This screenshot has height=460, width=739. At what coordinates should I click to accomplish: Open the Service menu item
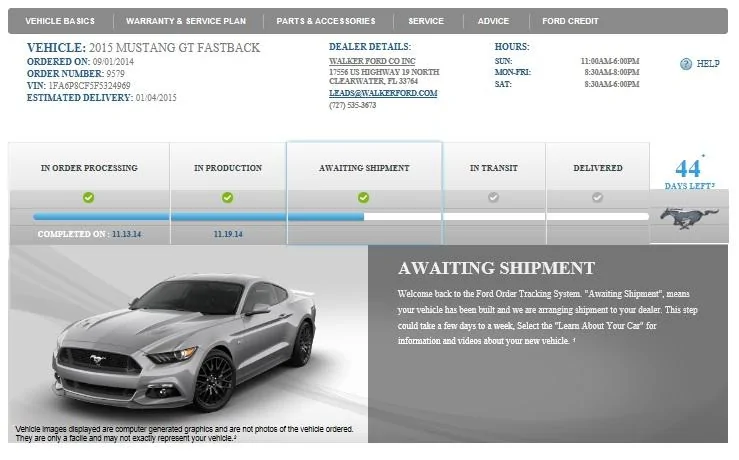(426, 21)
